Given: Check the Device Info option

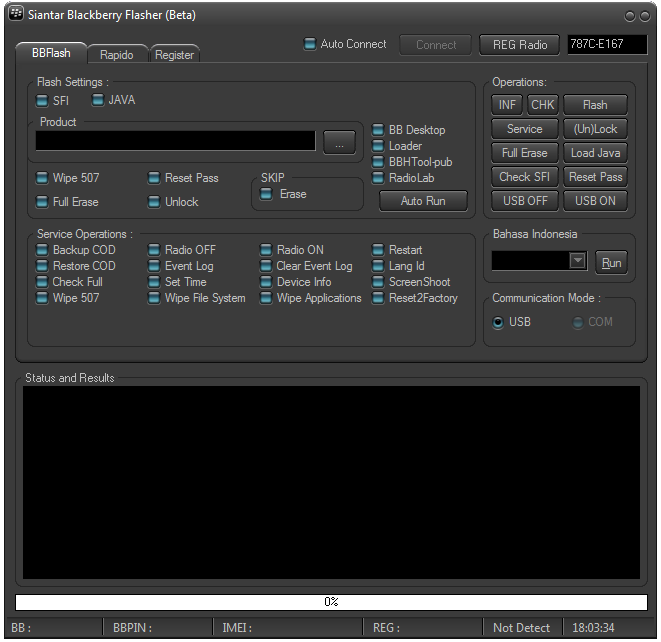Looking at the screenshot, I should click(x=266, y=282).
